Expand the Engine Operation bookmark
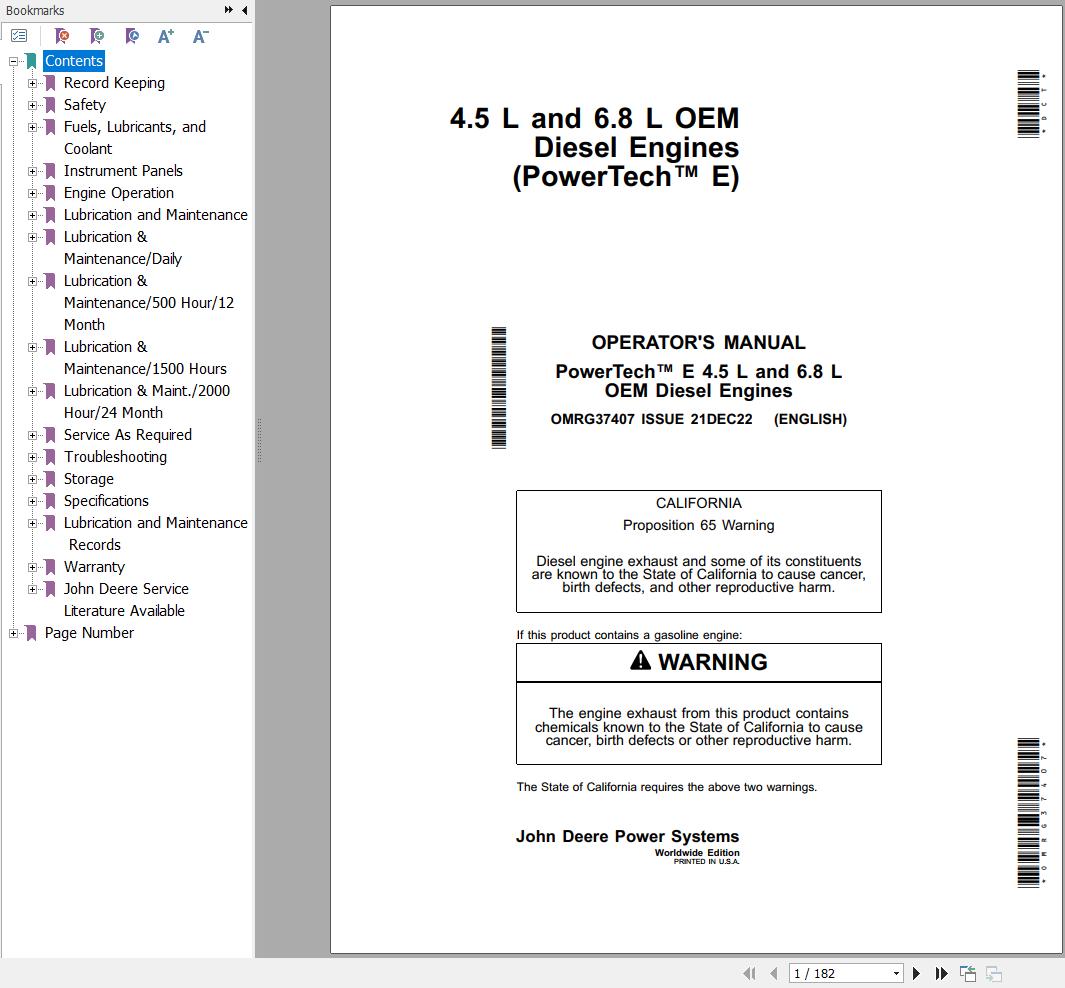The width and height of the screenshot is (1065, 988). pos(32,194)
